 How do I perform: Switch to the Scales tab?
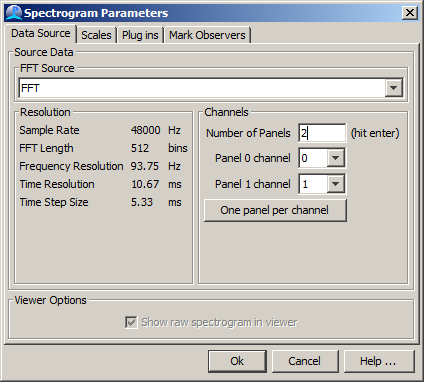click(x=96, y=35)
